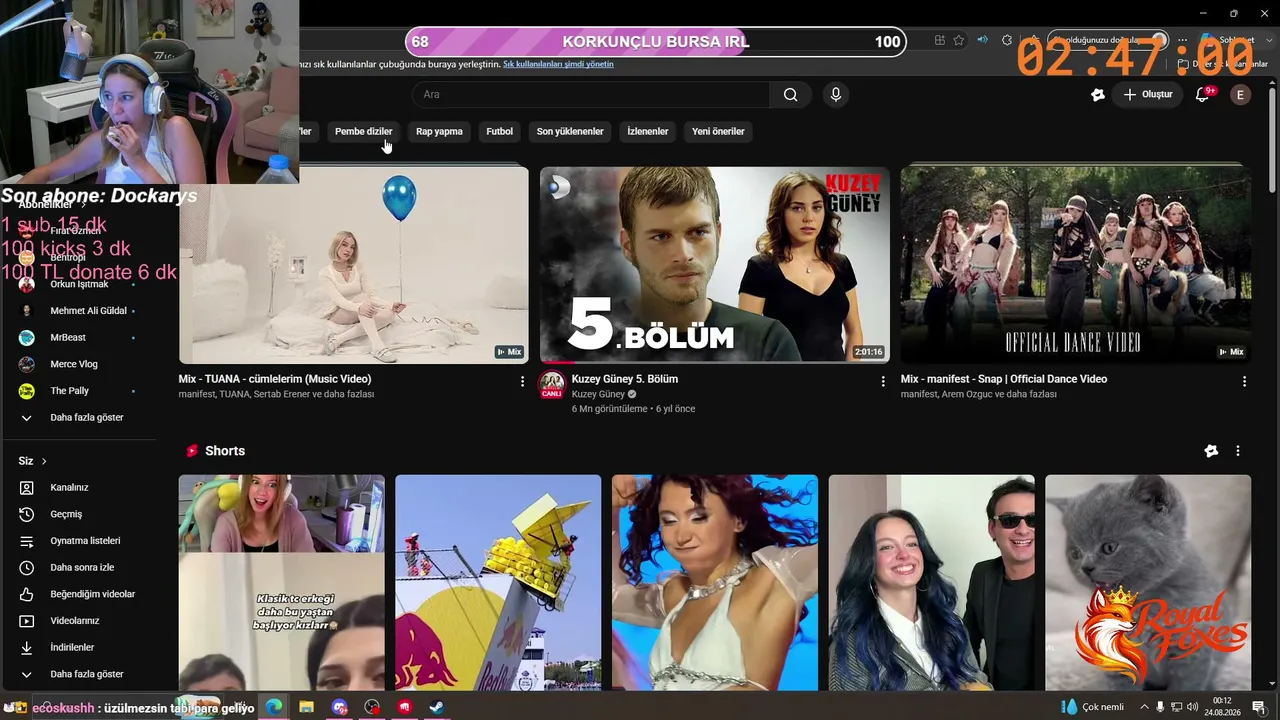Open File Explorer from the taskbar

(x=307, y=707)
